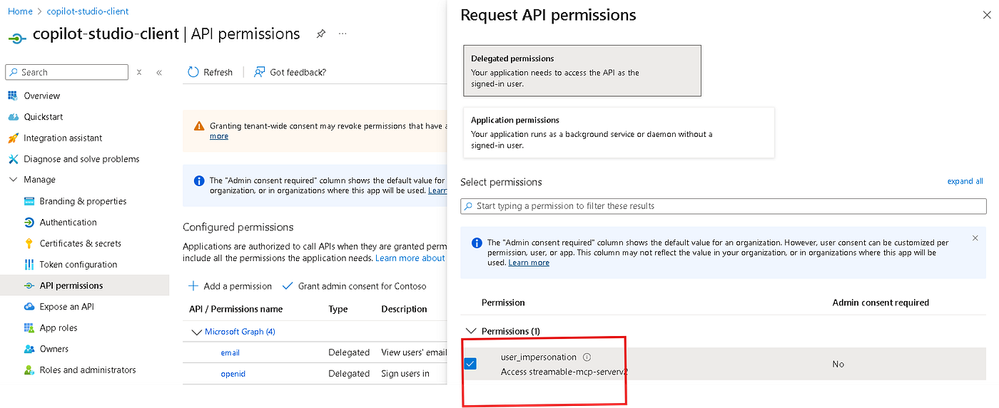
Task: Open Certificates & secrets key icon
Action: click(29, 243)
